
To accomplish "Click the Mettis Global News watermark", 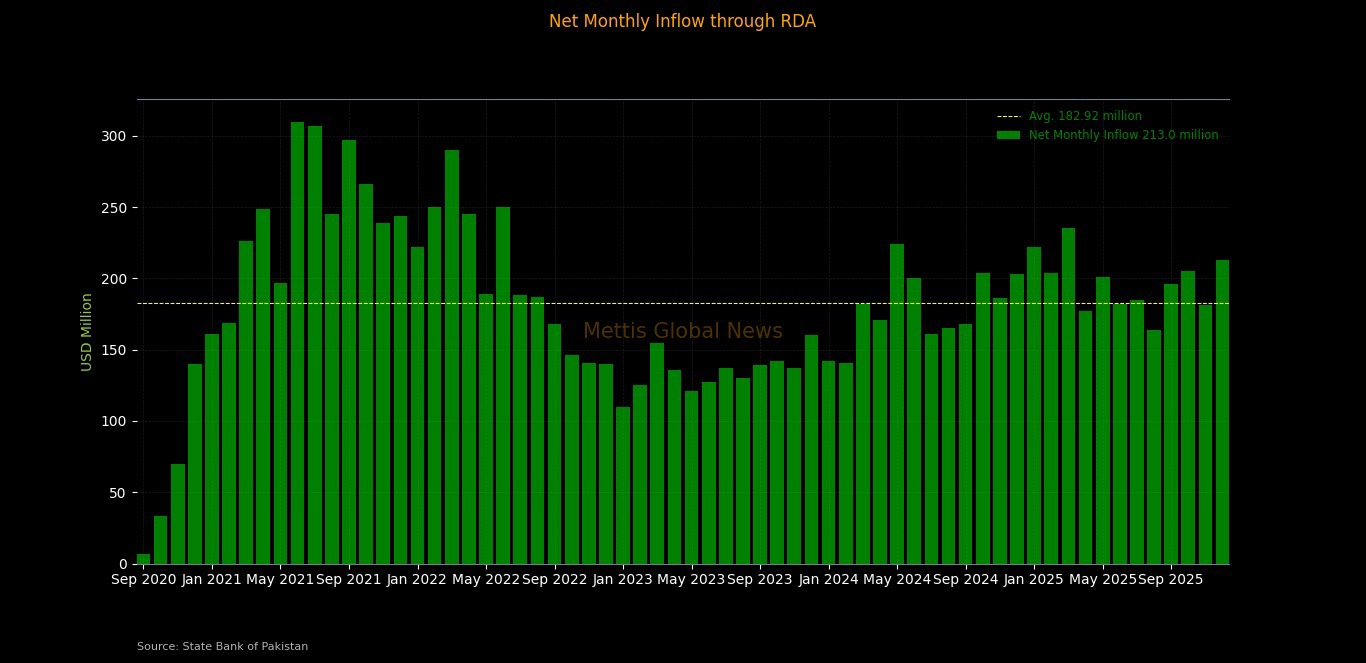I will click(683, 330).
